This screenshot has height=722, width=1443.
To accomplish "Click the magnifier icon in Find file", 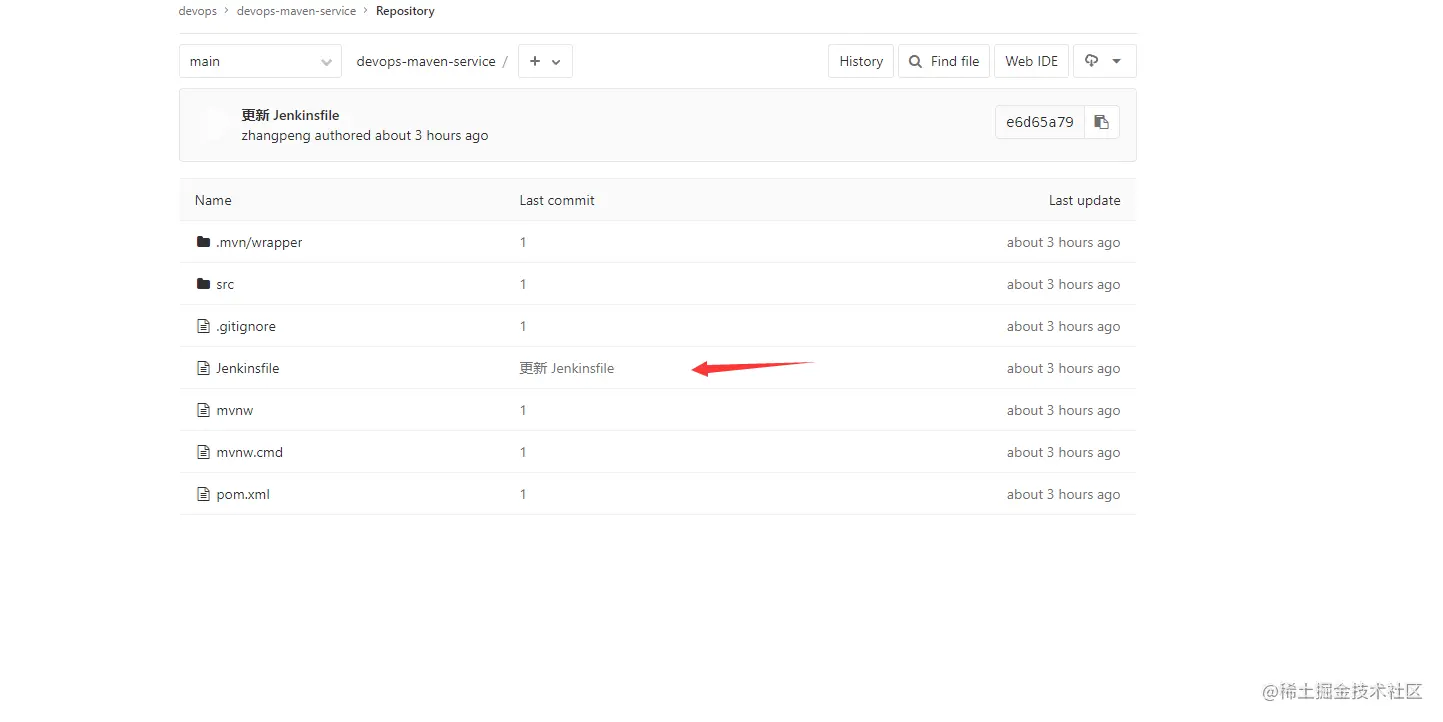I will (x=915, y=61).
